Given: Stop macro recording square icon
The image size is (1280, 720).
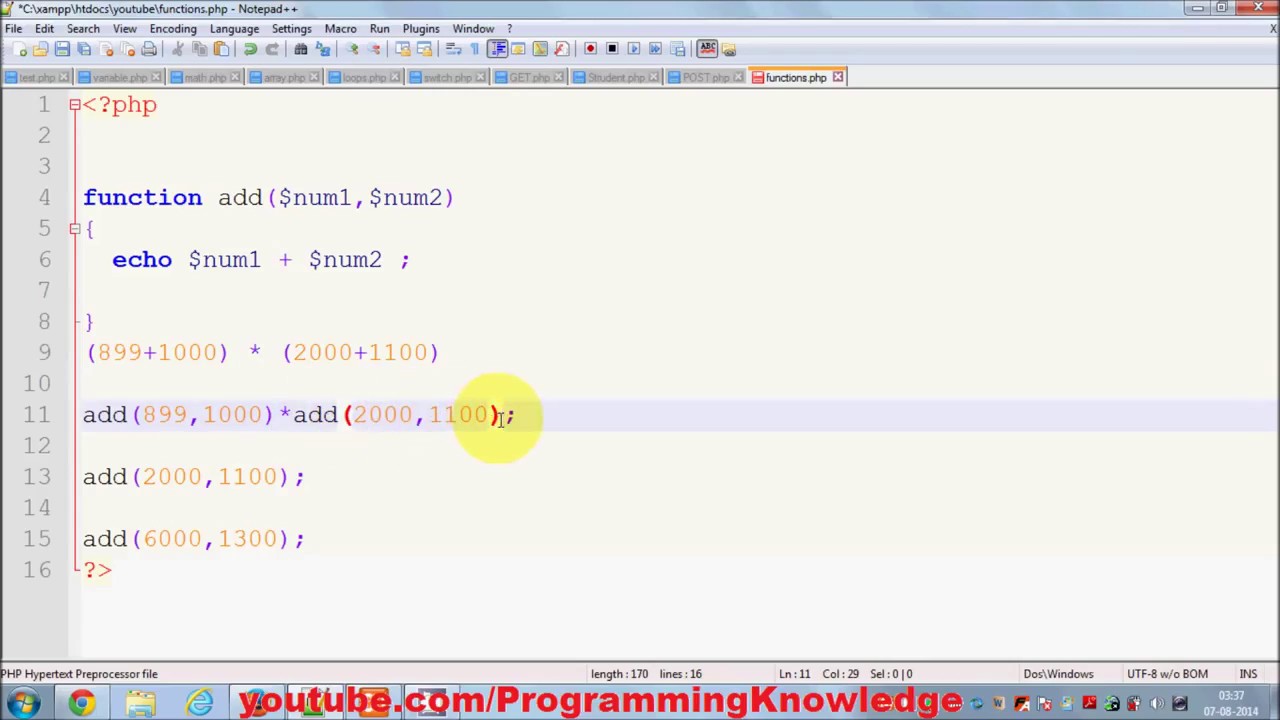Looking at the screenshot, I should 612,49.
